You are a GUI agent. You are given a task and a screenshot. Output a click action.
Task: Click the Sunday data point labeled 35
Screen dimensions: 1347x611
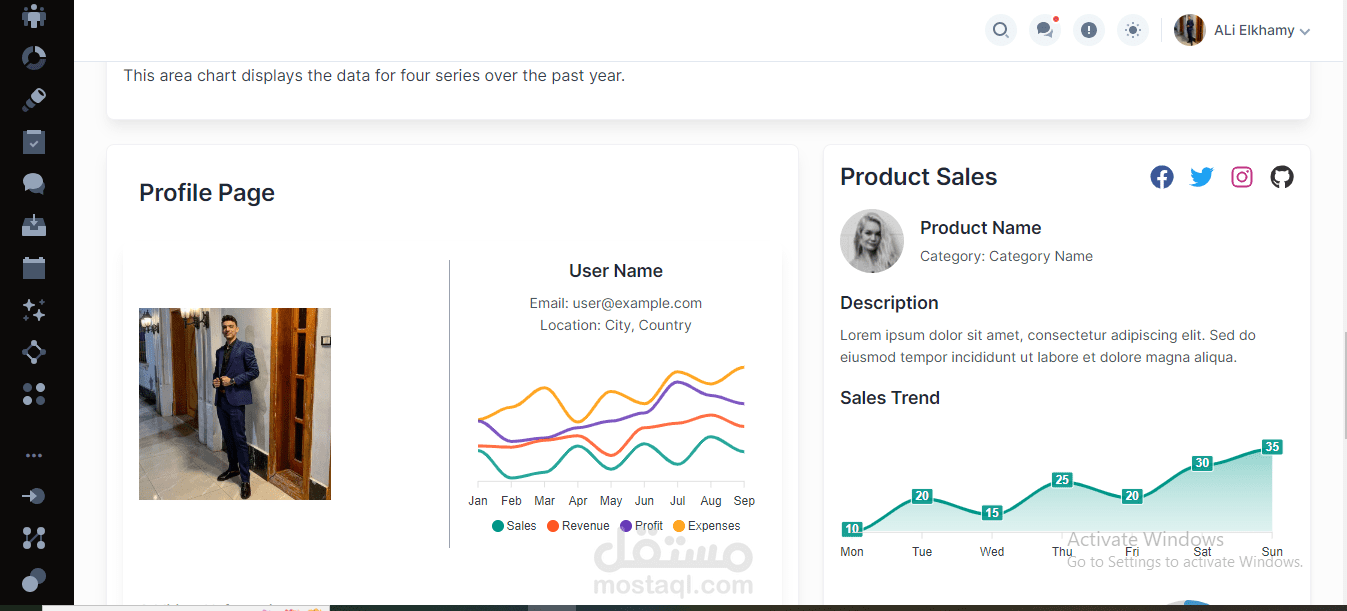(x=1272, y=447)
